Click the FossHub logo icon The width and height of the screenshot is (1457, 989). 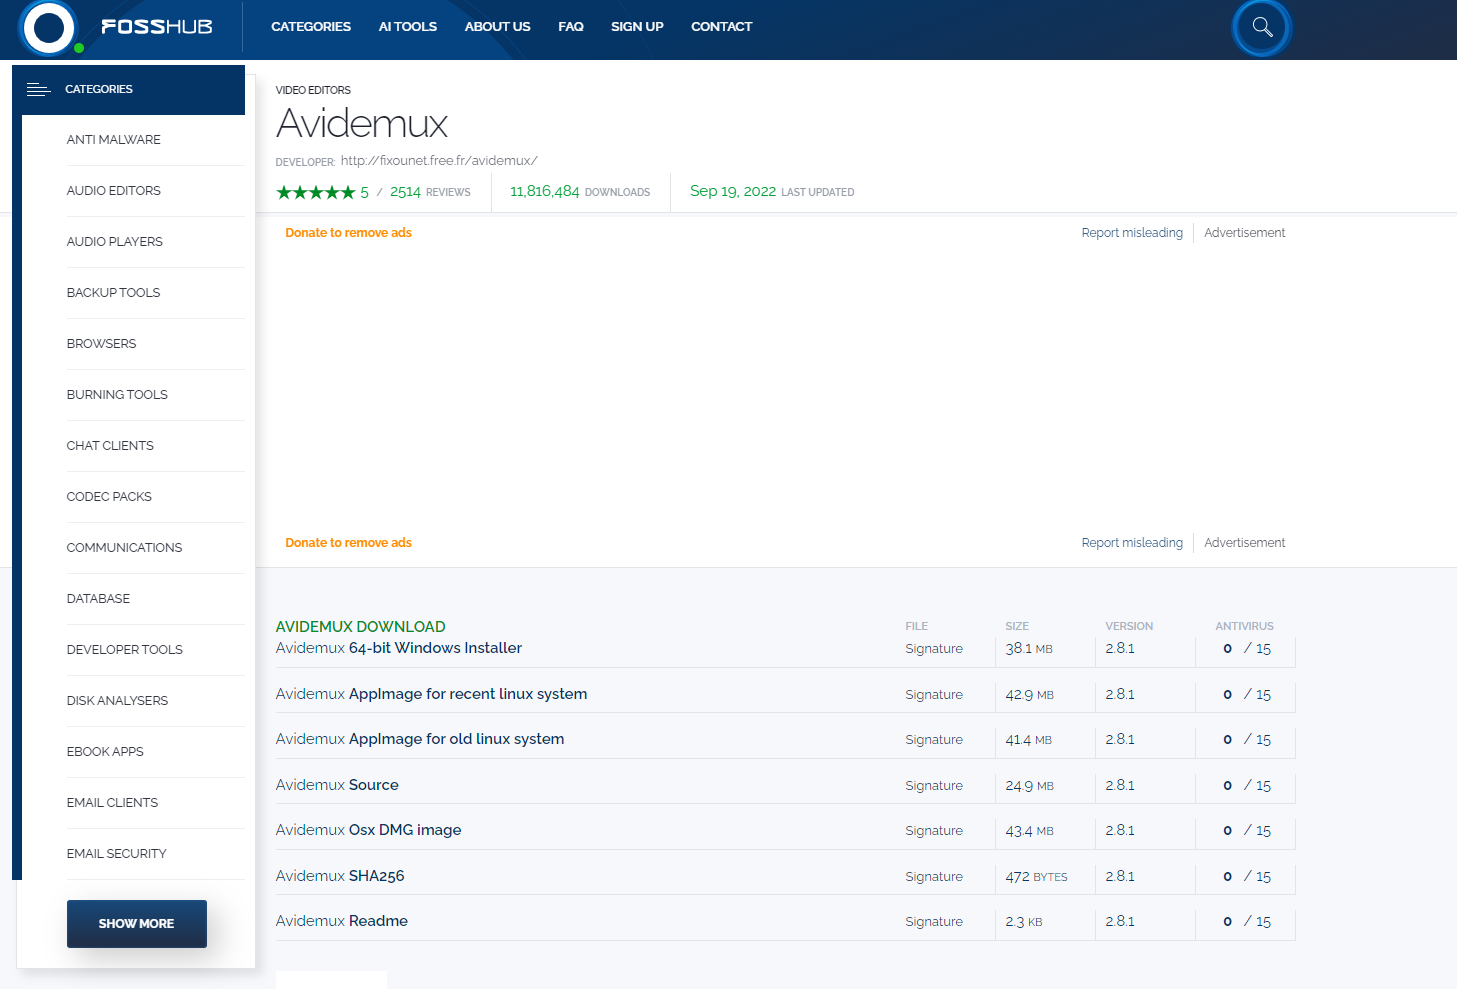pyautogui.click(x=49, y=27)
